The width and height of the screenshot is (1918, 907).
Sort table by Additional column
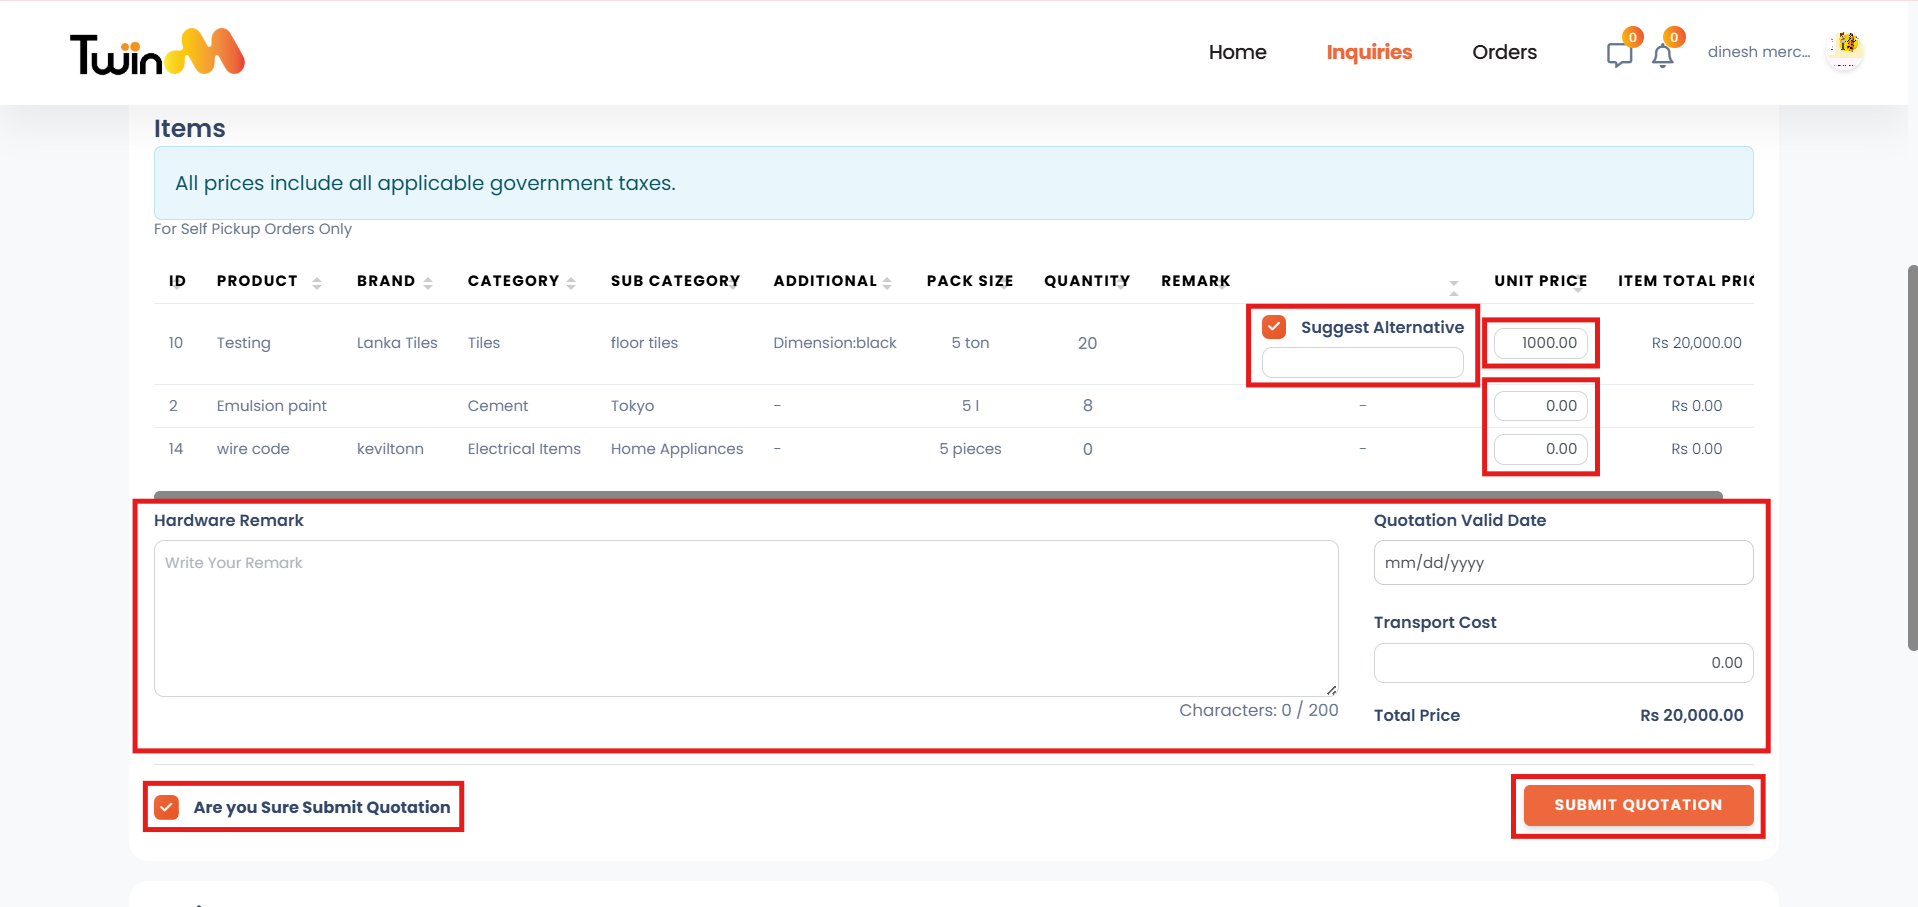[x=887, y=282]
